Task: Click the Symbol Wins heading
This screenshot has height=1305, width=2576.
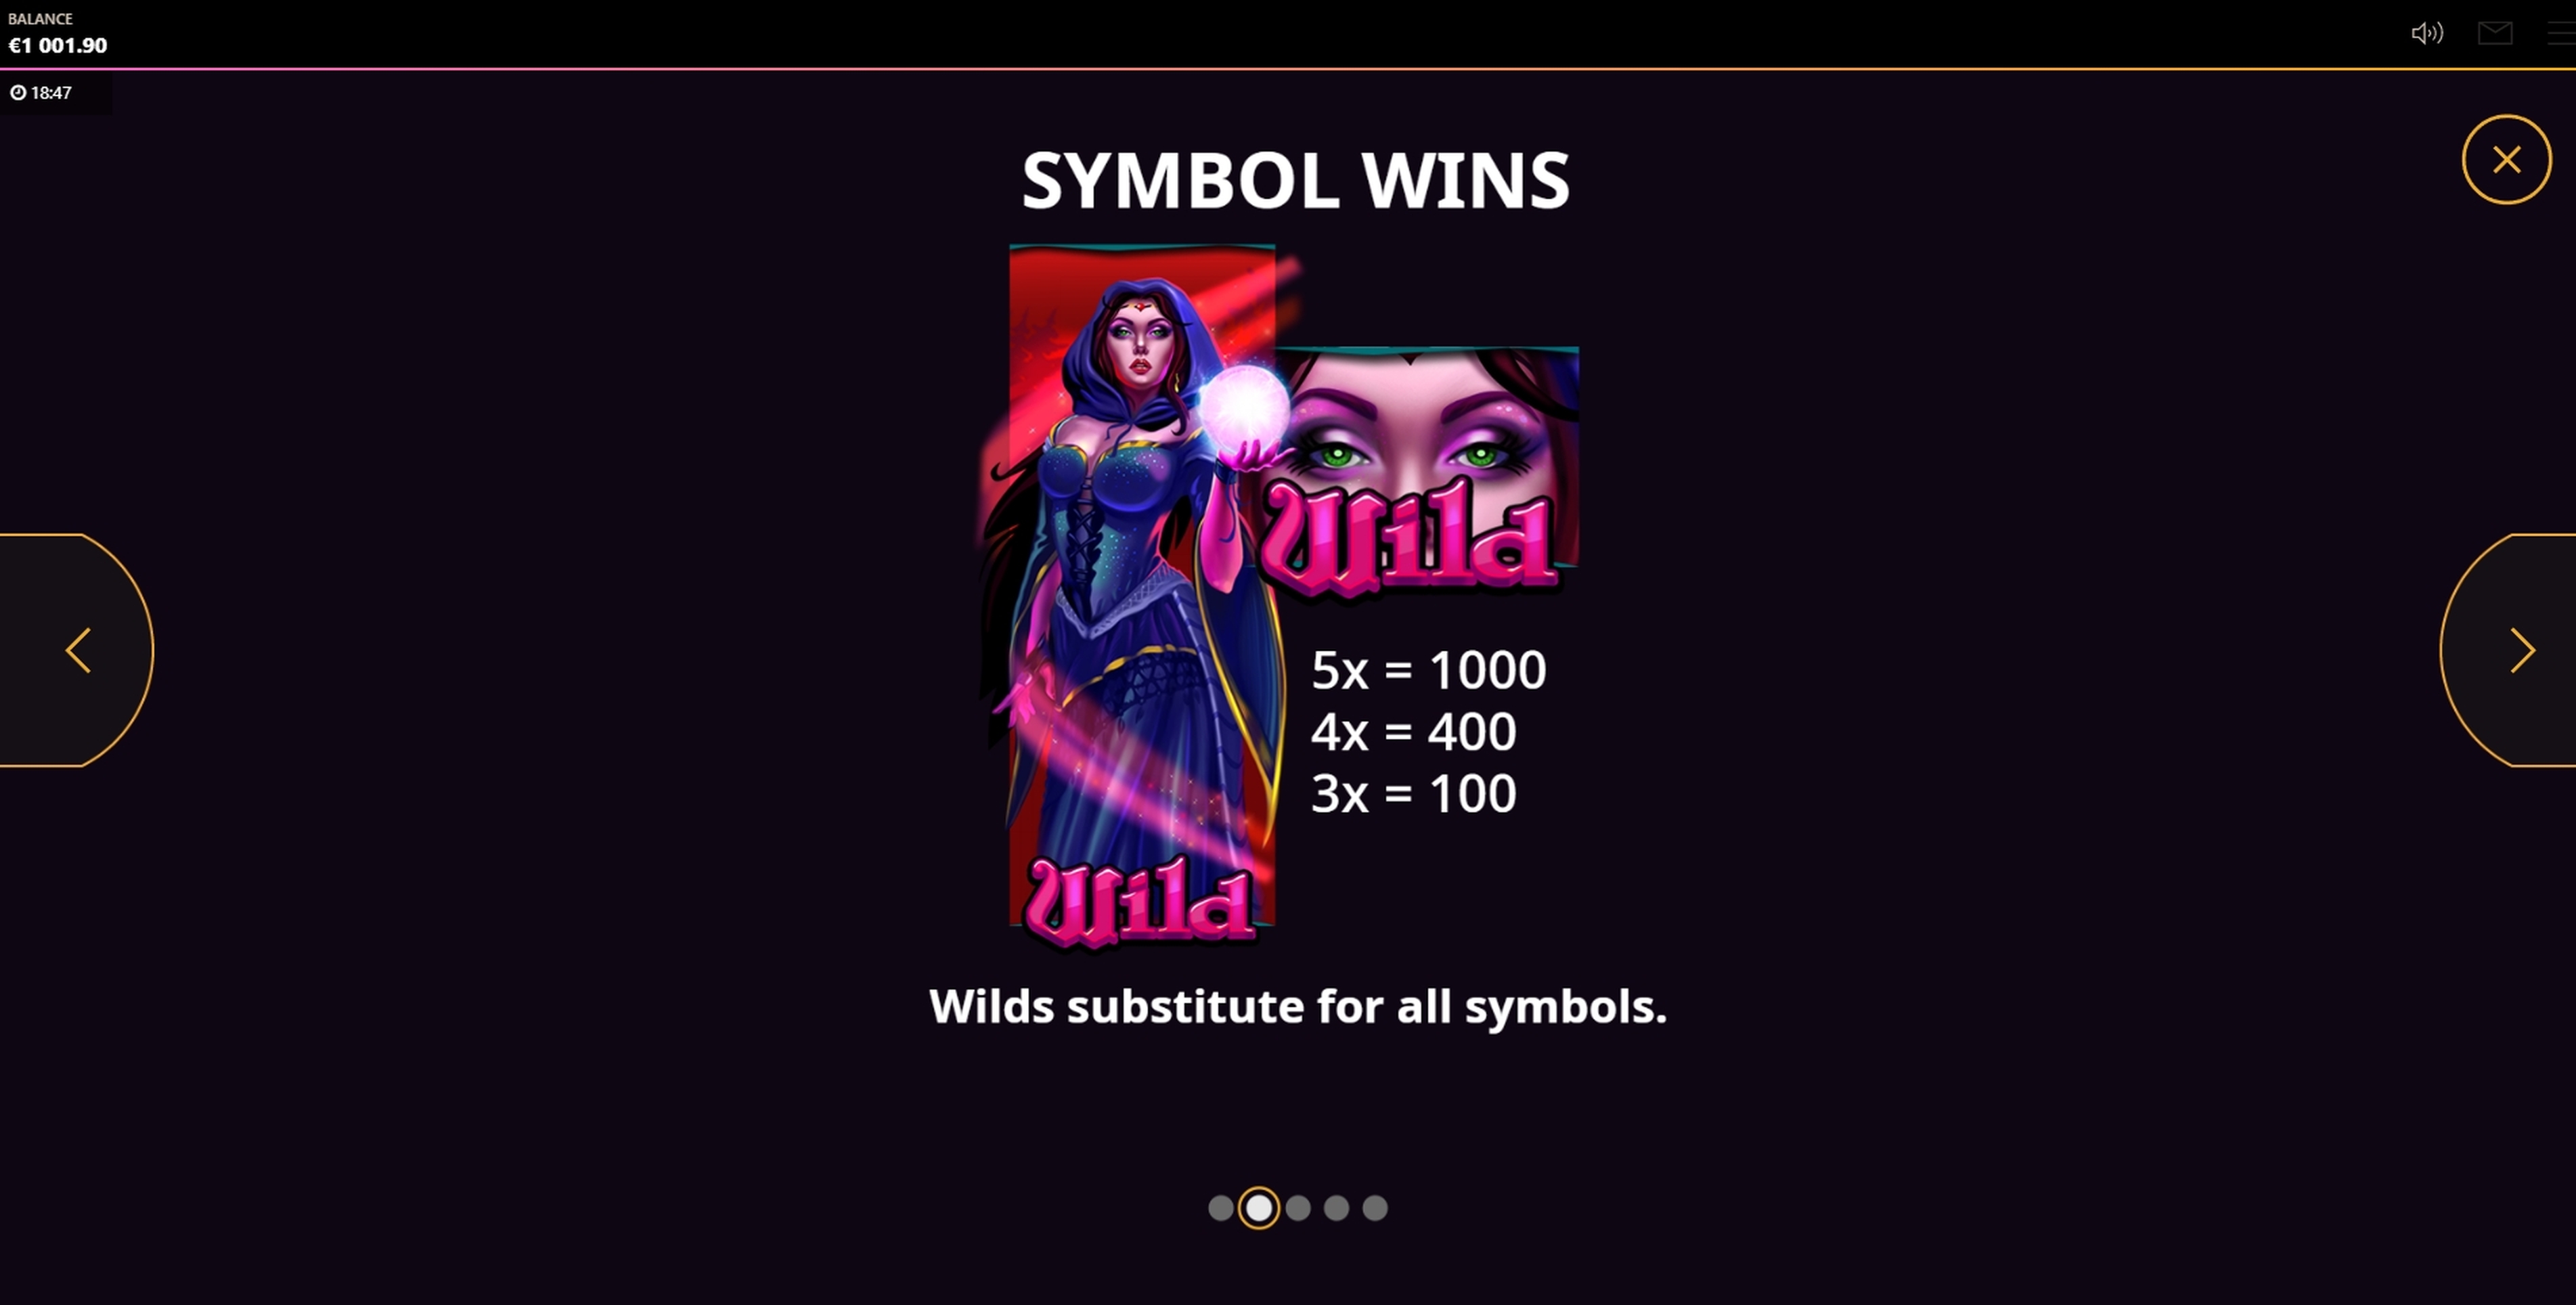Action: pyautogui.click(x=1295, y=181)
